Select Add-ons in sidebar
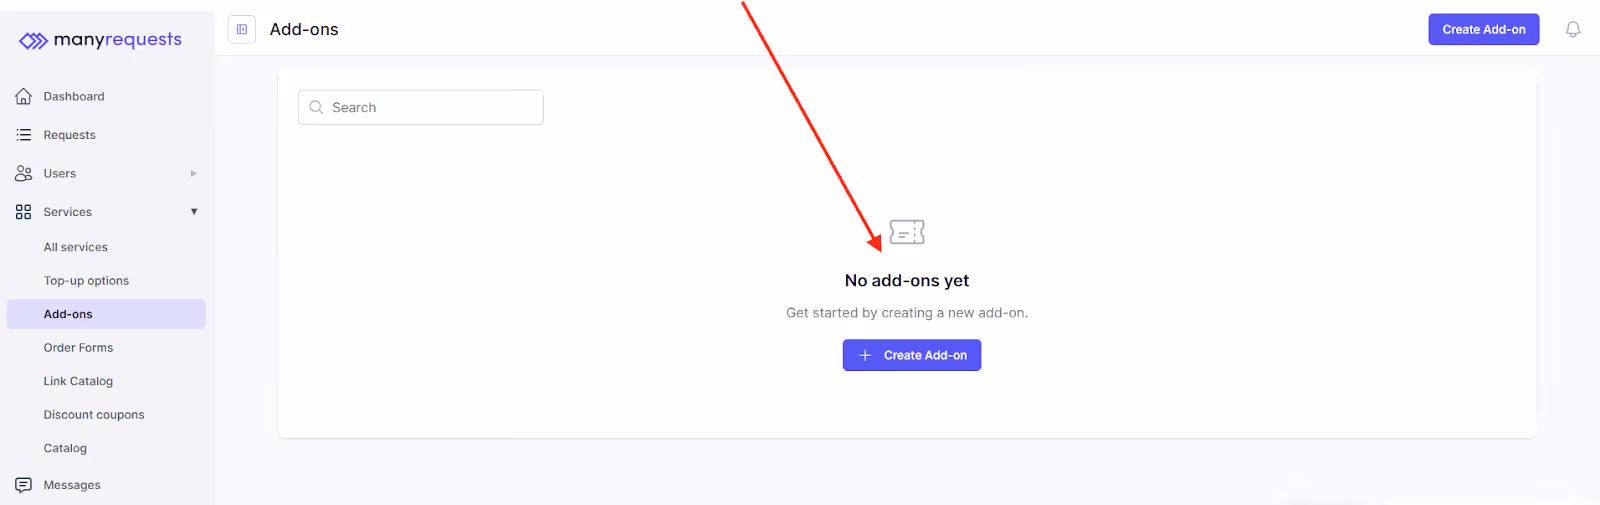Image resolution: width=1600 pixels, height=505 pixels. [106, 314]
